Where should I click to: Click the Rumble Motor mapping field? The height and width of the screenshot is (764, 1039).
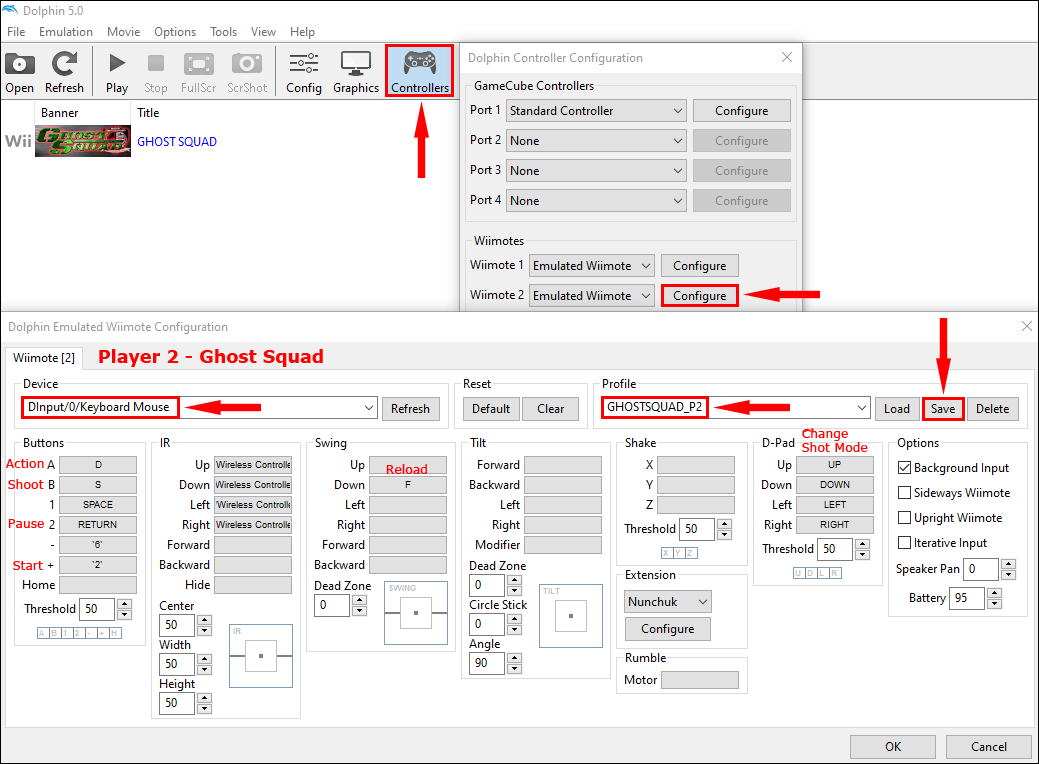(x=700, y=680)
